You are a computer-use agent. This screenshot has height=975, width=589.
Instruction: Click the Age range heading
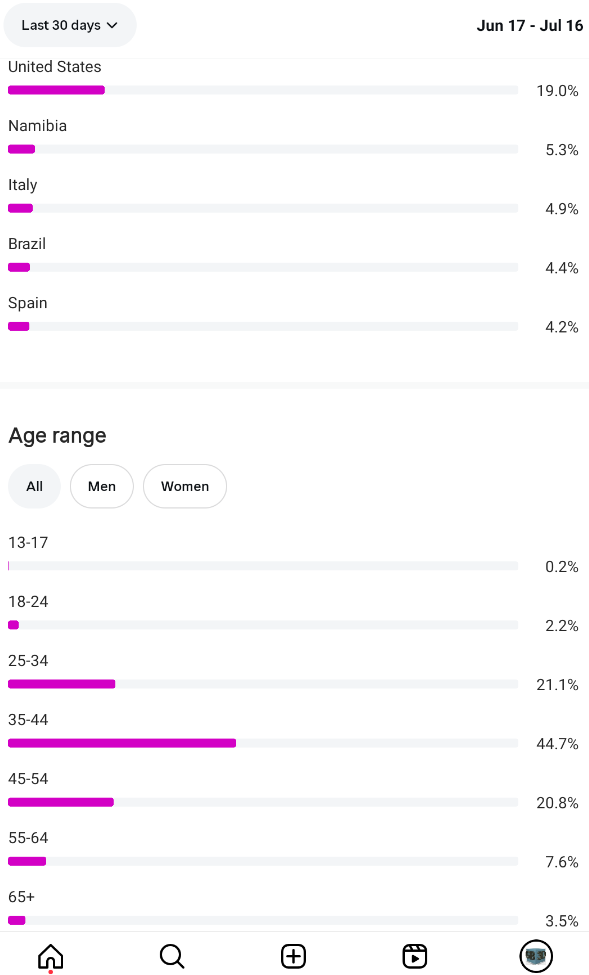click(x=57, y=436)
